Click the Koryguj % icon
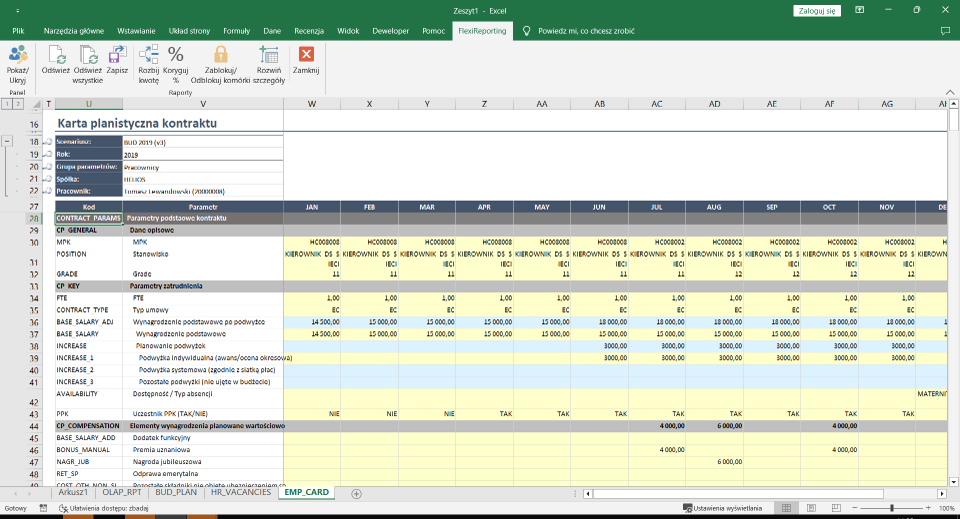The height and width of the screenshot is (519, 960). tap(176, 55)
